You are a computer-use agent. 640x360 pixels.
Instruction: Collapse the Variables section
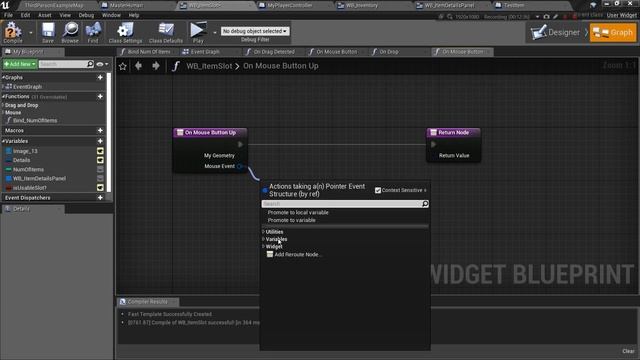tap(3, 141)
